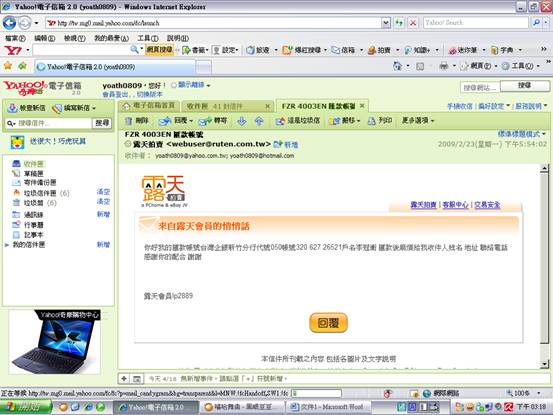This screenshot has height=415, width=553.
Task: Click the Yahoo Search magnifier icon in IE
Action: 536,23
